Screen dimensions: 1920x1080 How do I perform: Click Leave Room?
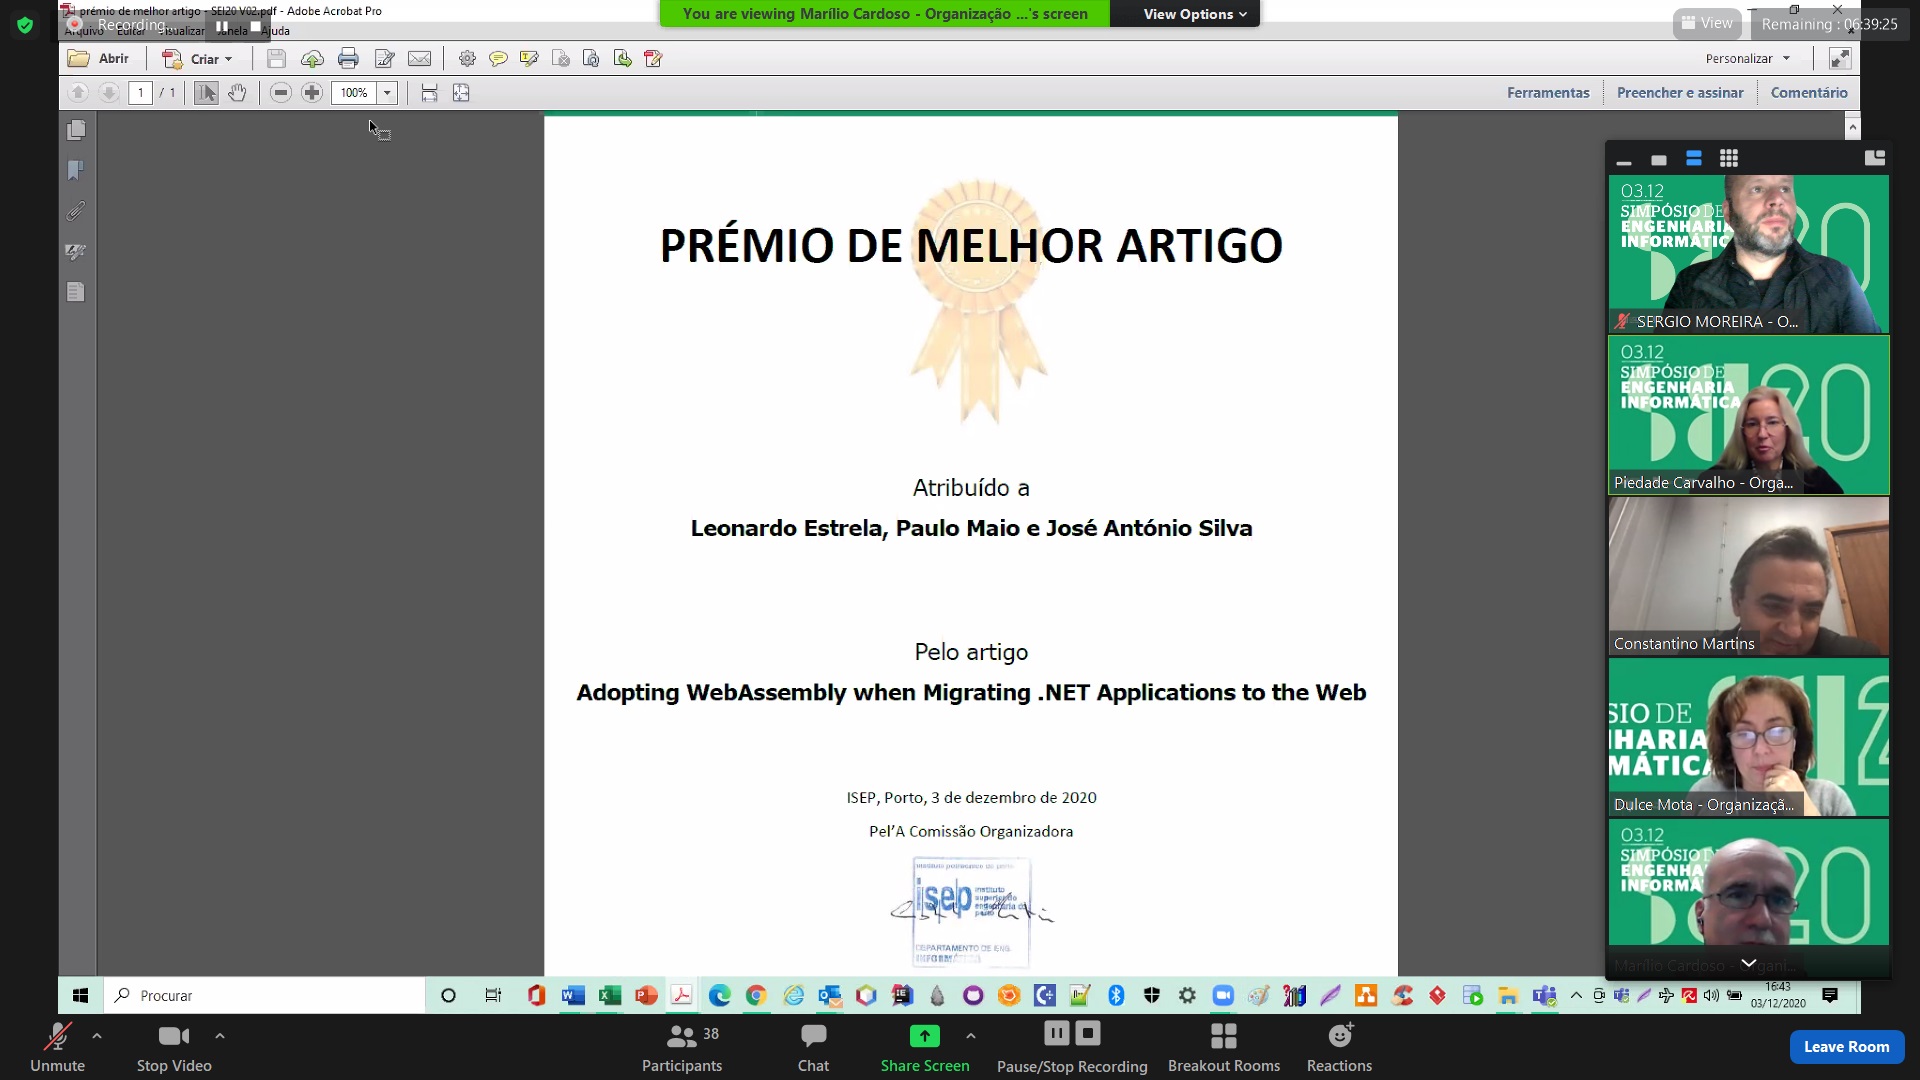(1846, 1047)
